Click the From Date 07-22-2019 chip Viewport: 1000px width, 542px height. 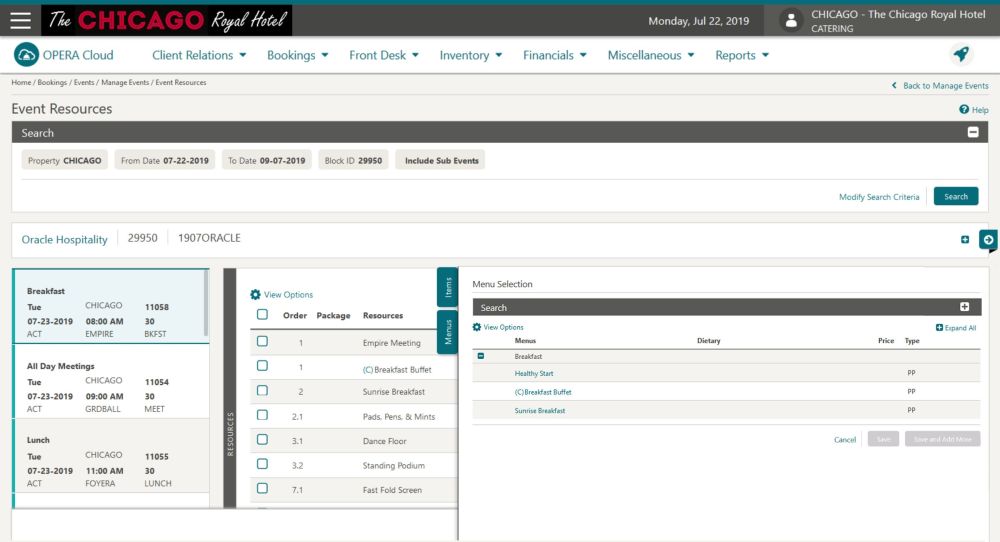pyautogui.click(x=165, y=161)
